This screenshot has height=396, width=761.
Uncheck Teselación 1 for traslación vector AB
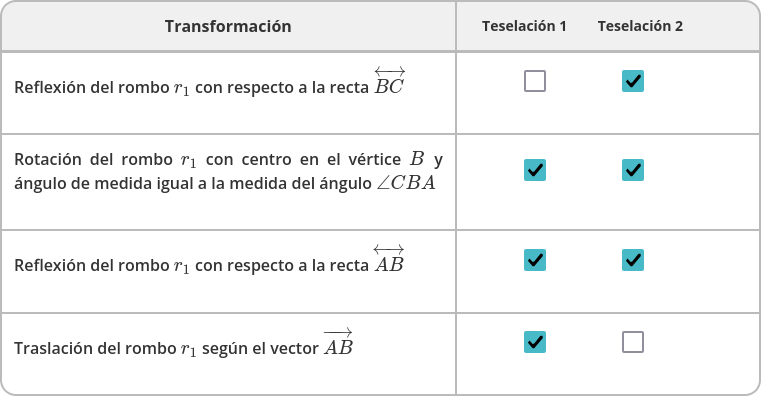535,342
